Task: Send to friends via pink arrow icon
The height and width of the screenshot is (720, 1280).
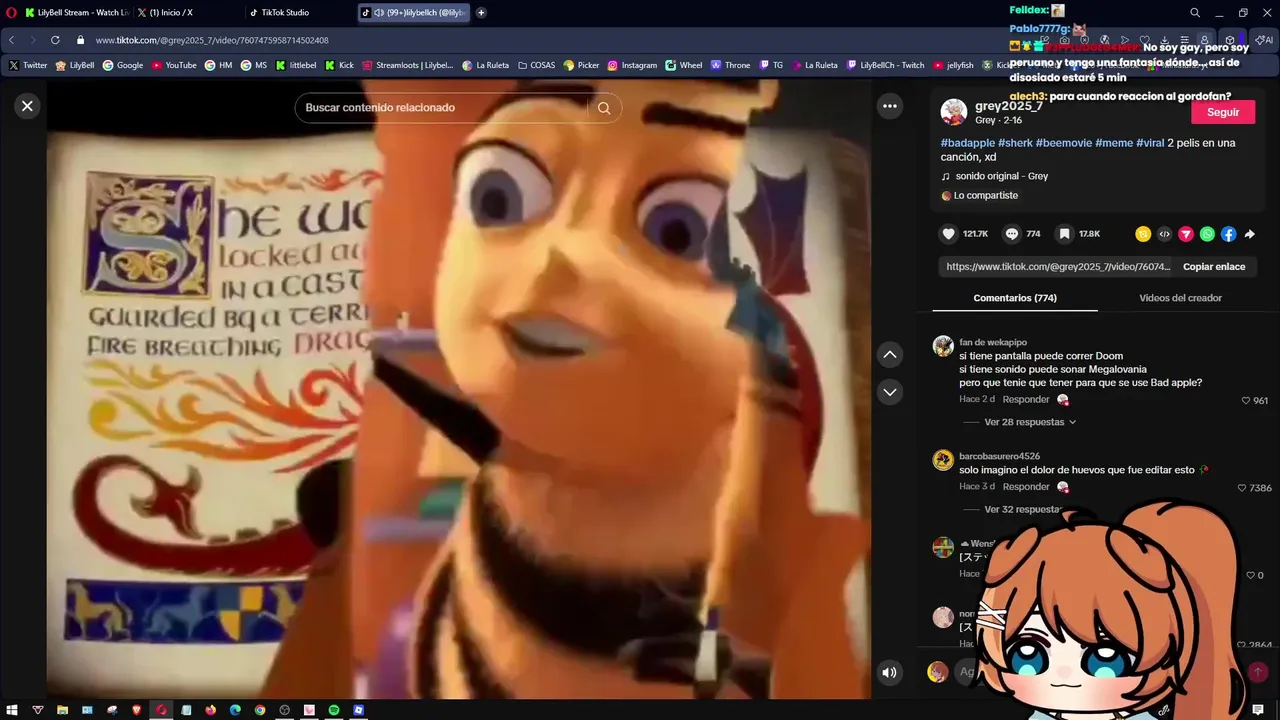Action: pyautogui.click(x=1186, y=234)
